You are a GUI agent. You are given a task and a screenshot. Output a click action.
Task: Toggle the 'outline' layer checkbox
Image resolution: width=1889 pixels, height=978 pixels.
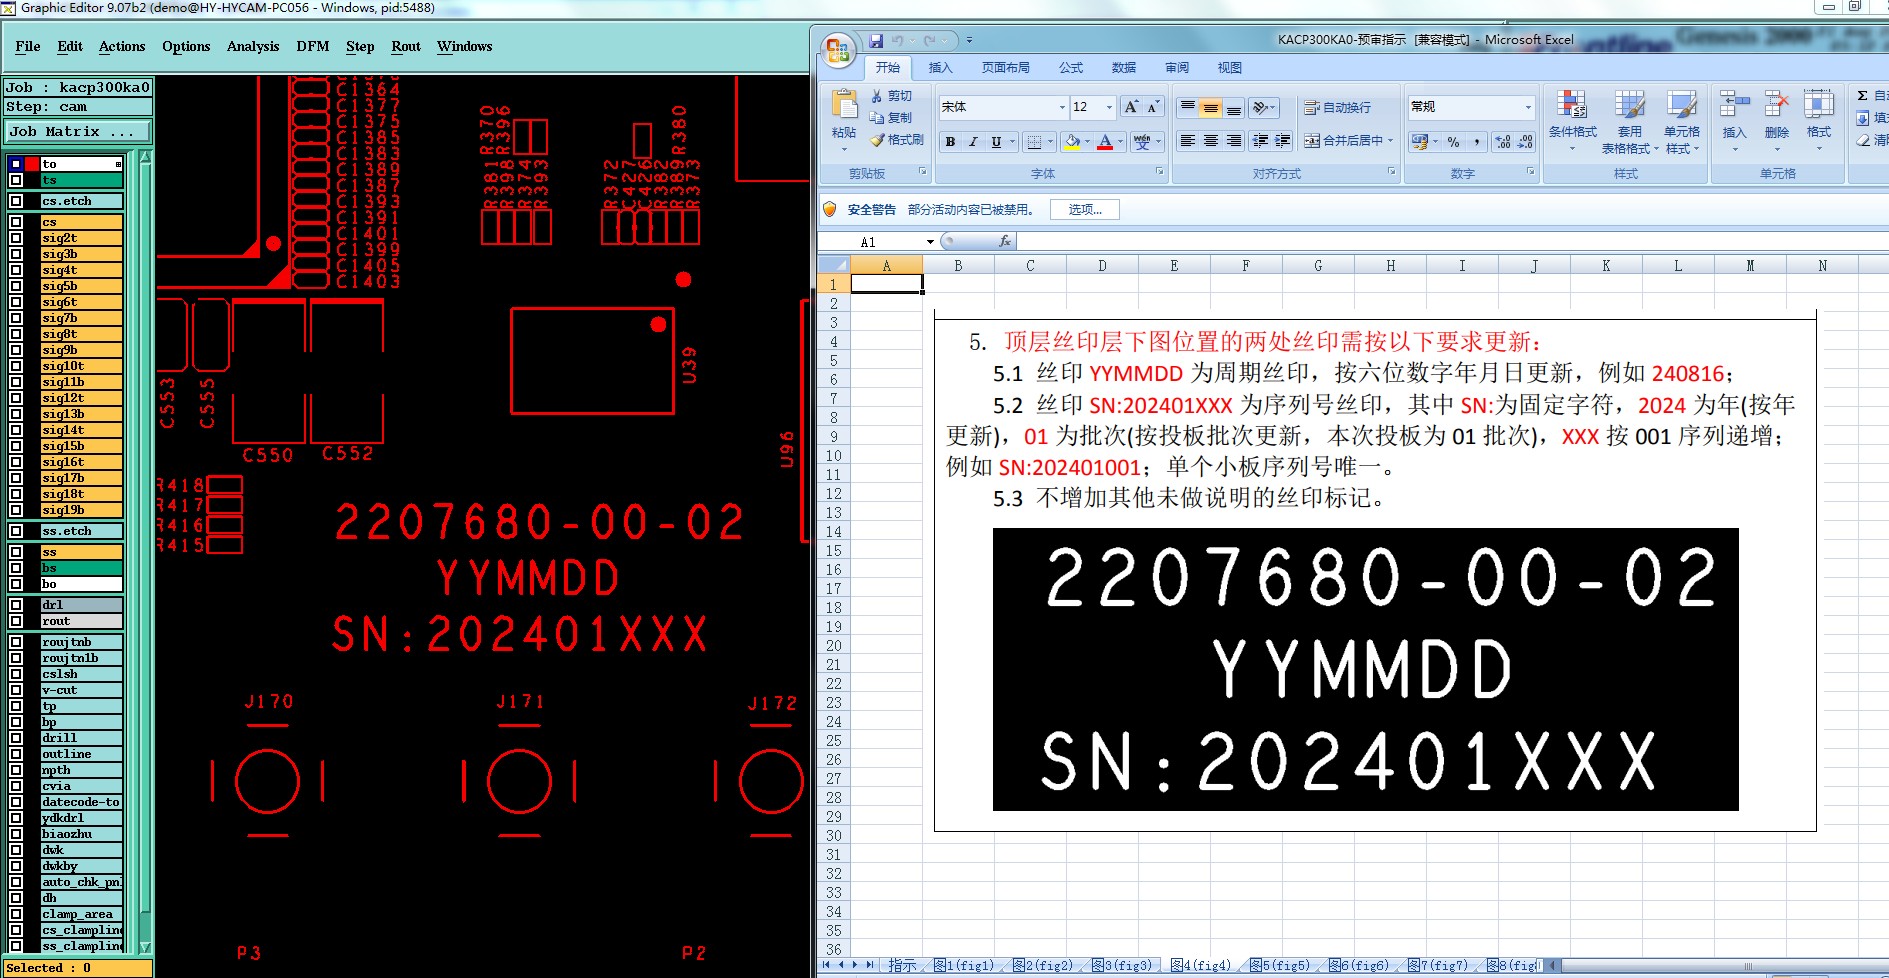click(16, 754)
